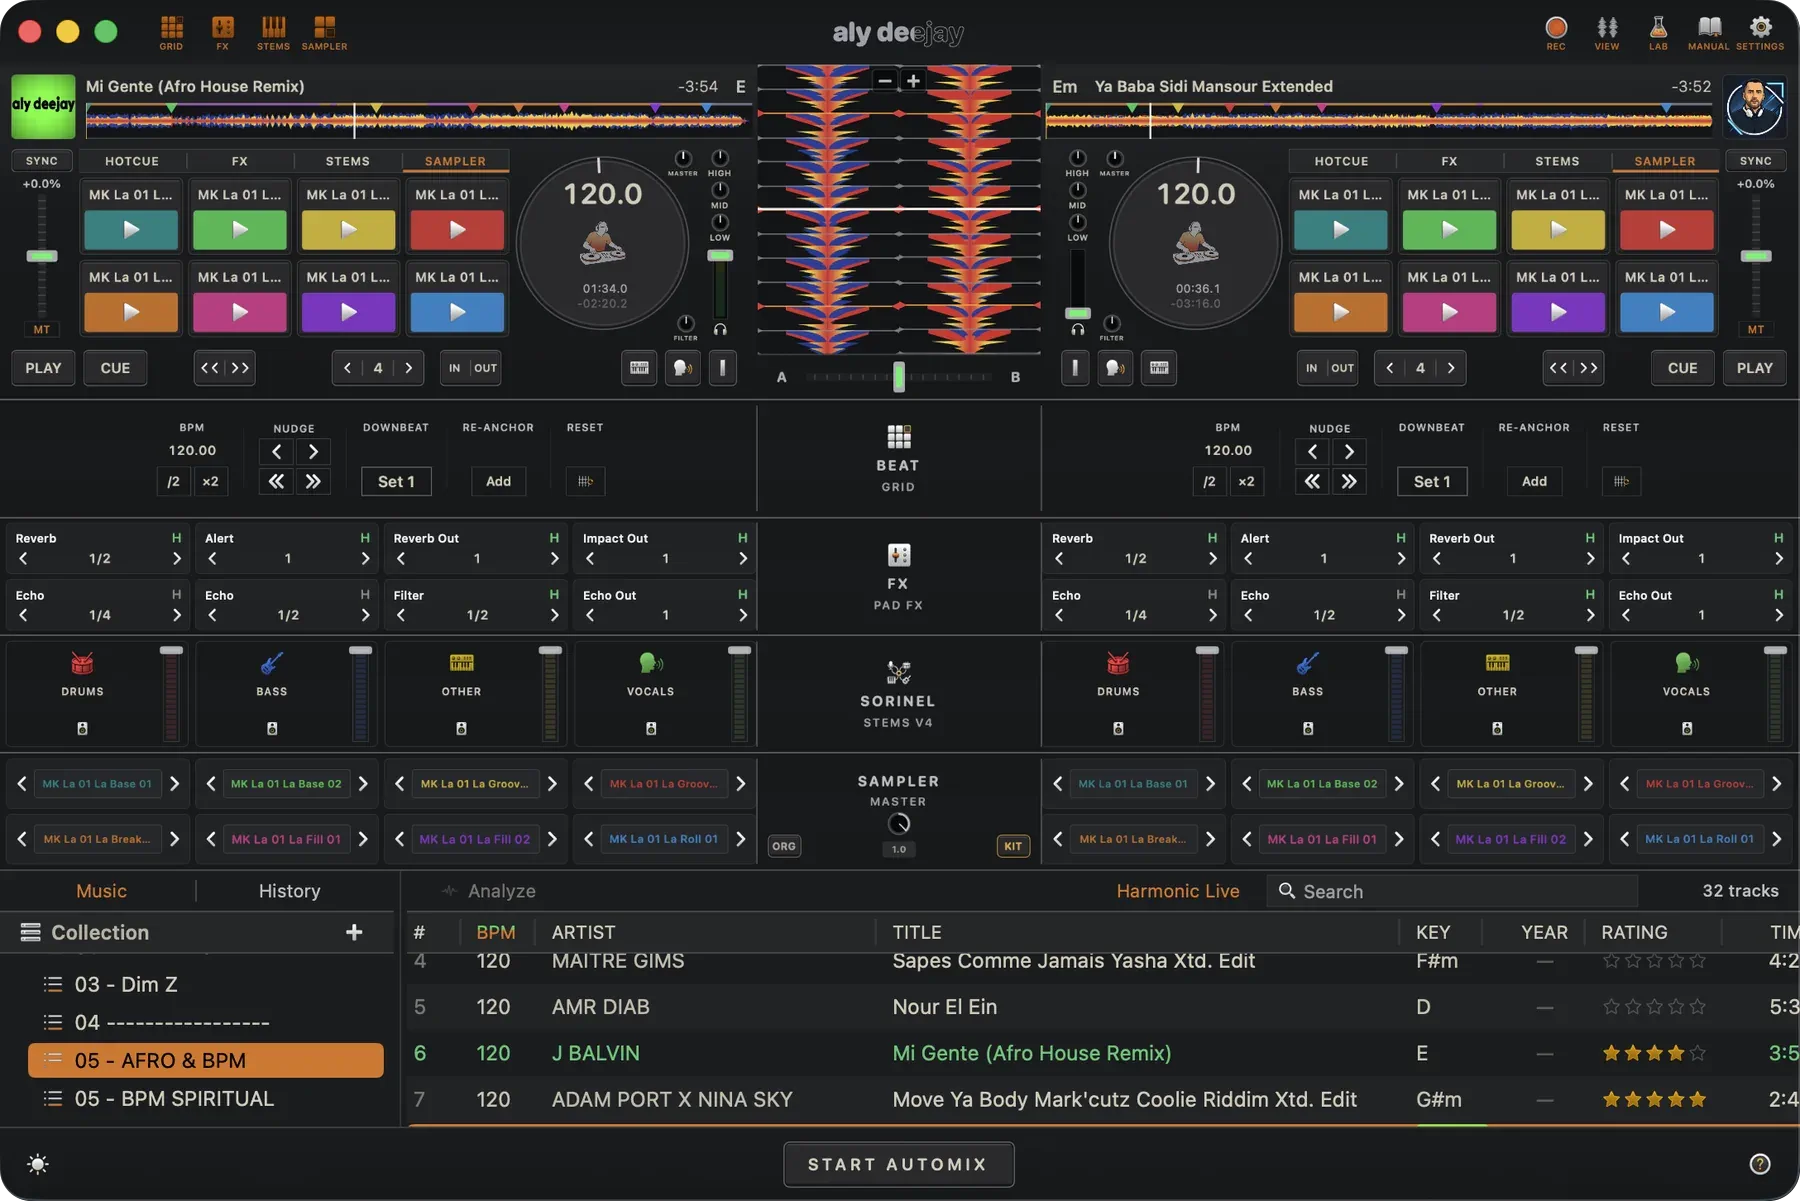Open the help question mark icon
1800x1201 pixels.
(1760, 1164)
